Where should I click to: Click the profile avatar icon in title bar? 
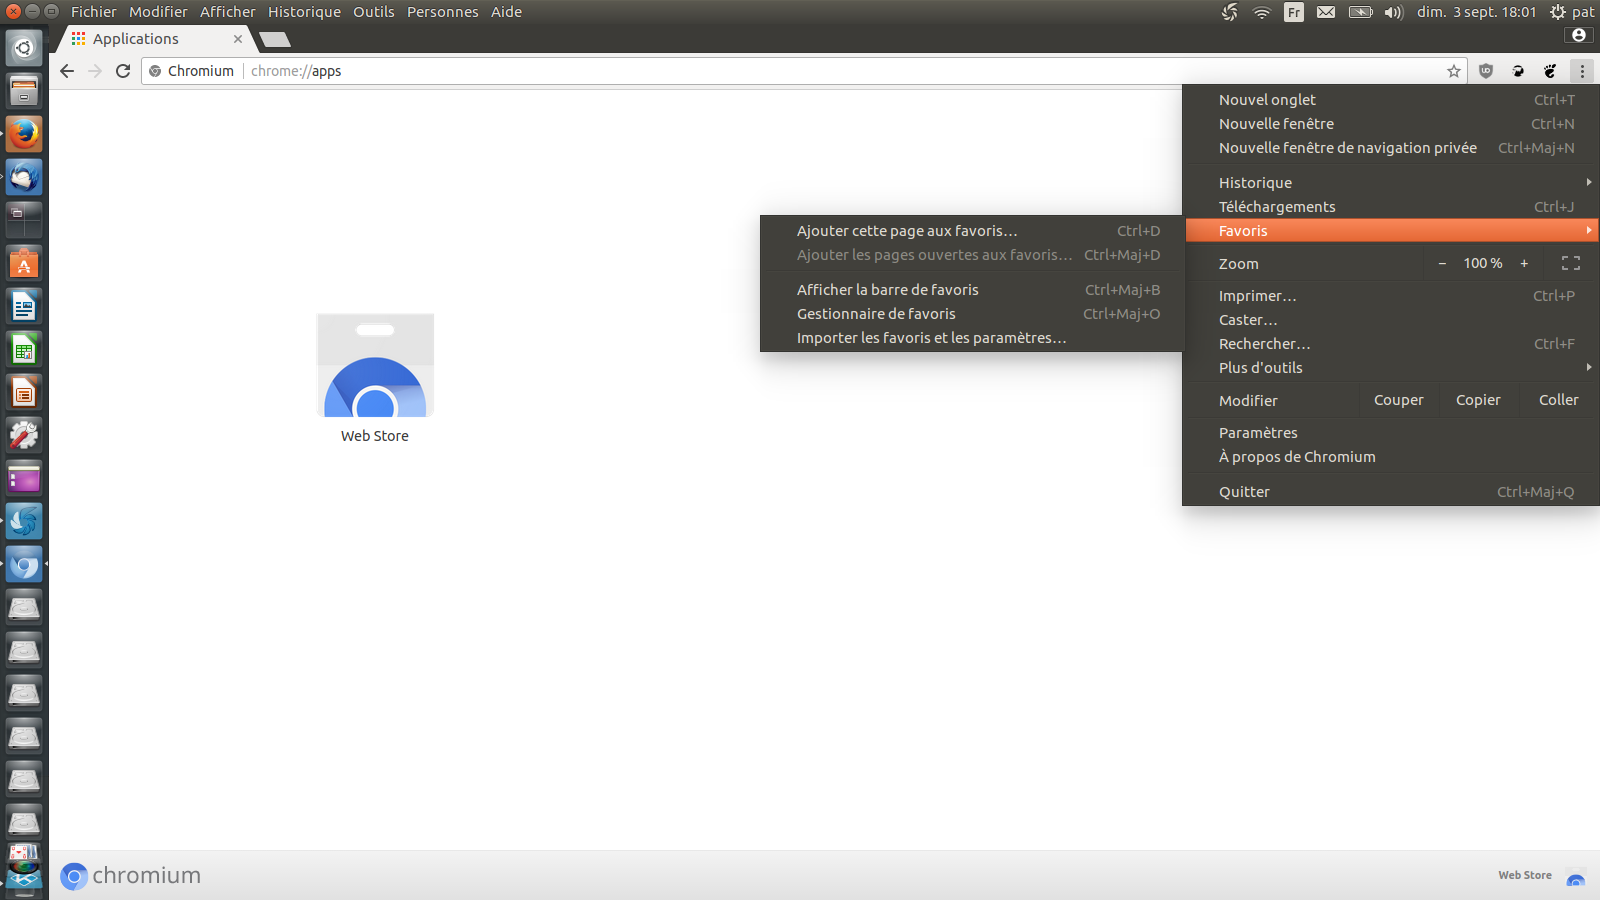(x=1578, y=35)
